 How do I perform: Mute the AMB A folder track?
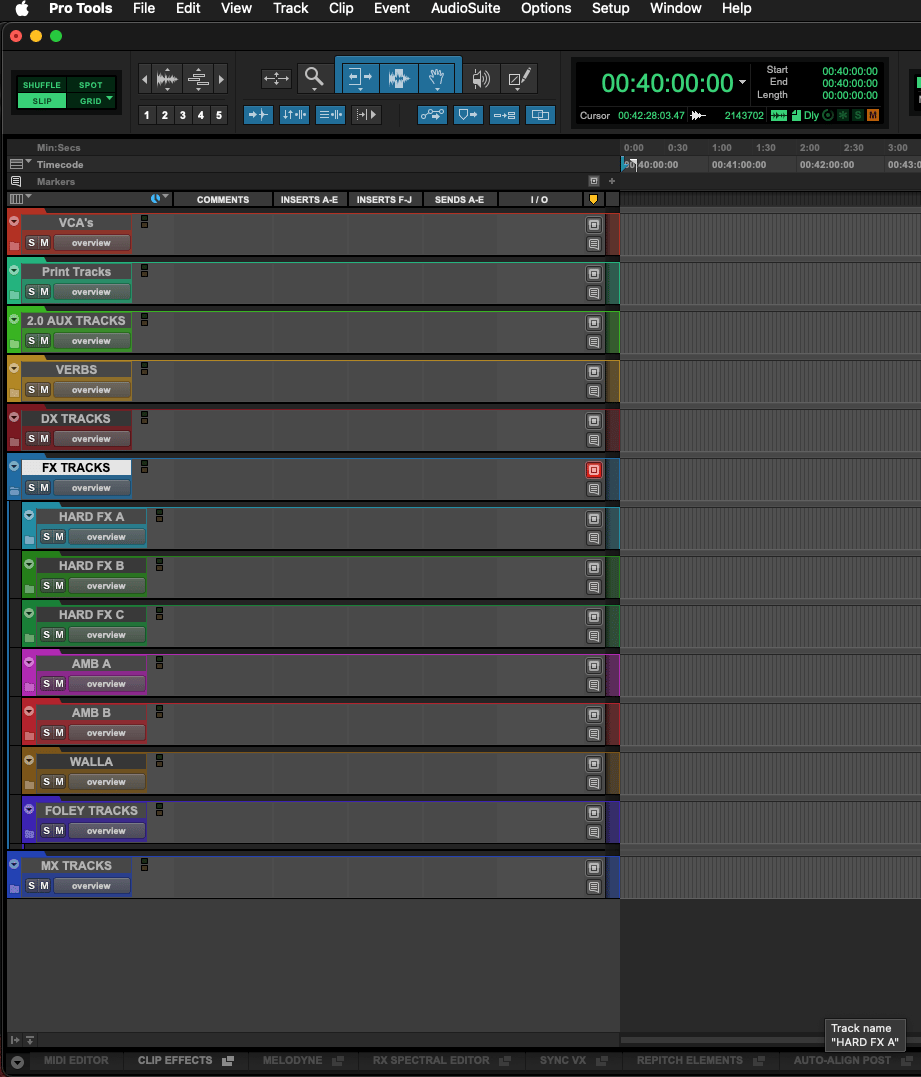(x=59, y=683)
